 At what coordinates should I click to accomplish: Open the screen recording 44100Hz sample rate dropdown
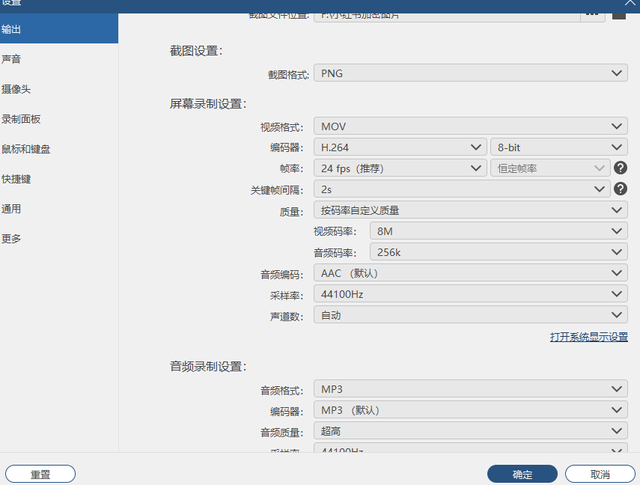(x=470, y=294)
